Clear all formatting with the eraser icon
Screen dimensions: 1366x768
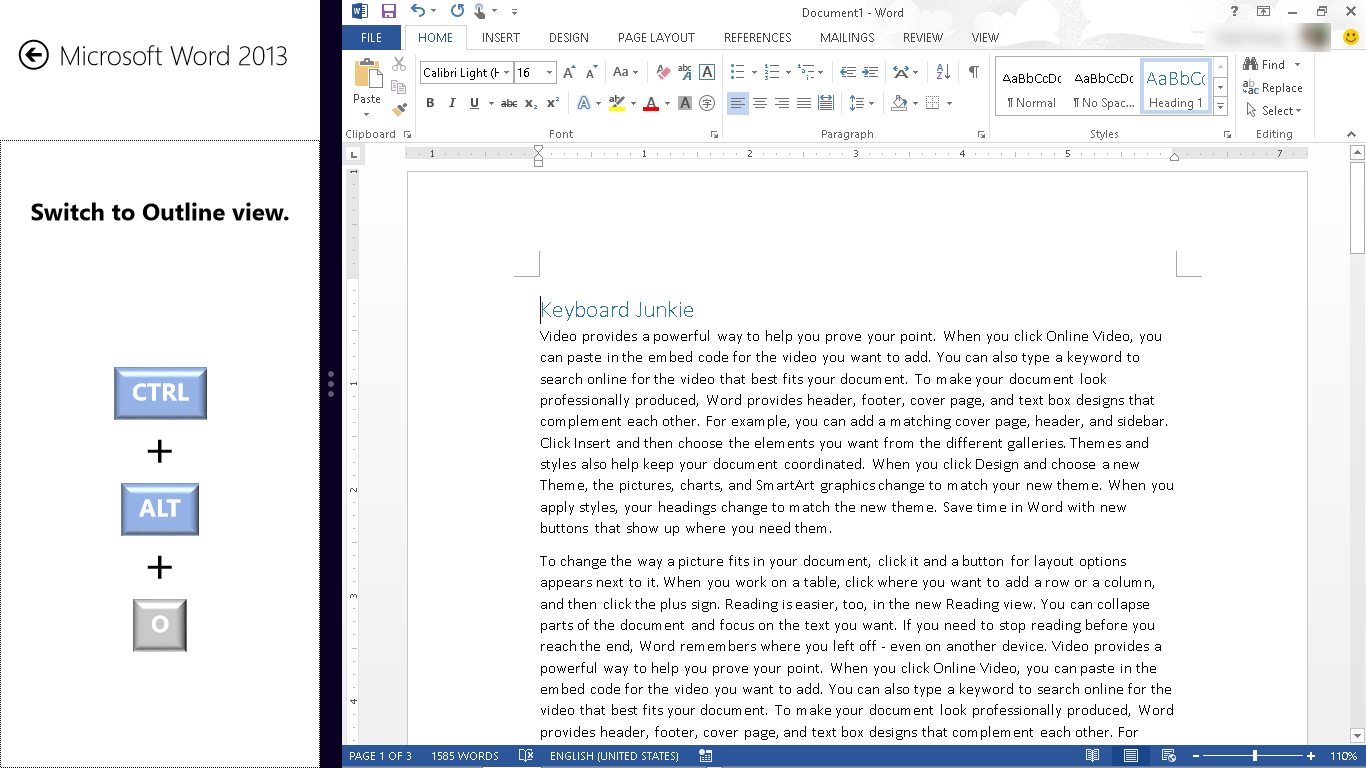(x=663, y=73)
